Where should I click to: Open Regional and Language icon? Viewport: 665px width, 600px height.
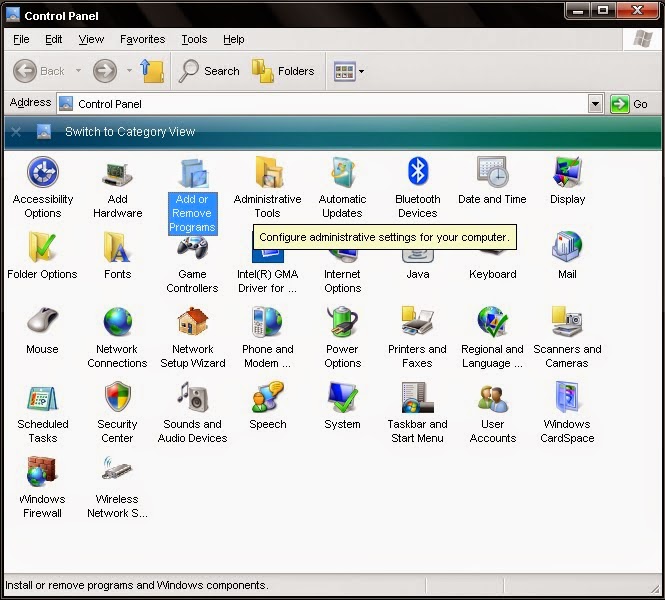click(x=492, y=322)
